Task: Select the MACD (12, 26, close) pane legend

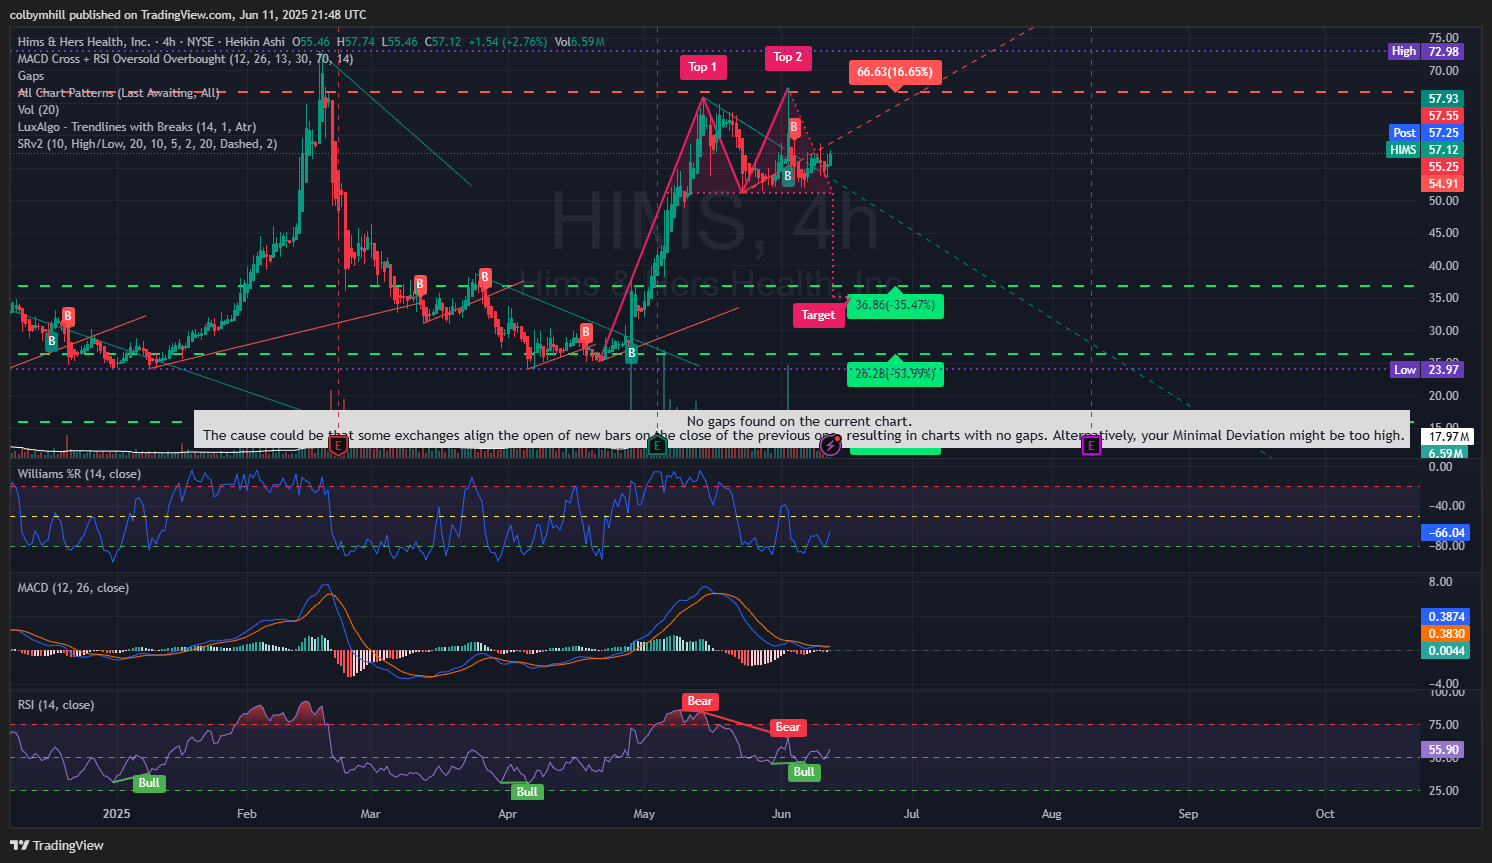Action: click(x=73, y=588)
